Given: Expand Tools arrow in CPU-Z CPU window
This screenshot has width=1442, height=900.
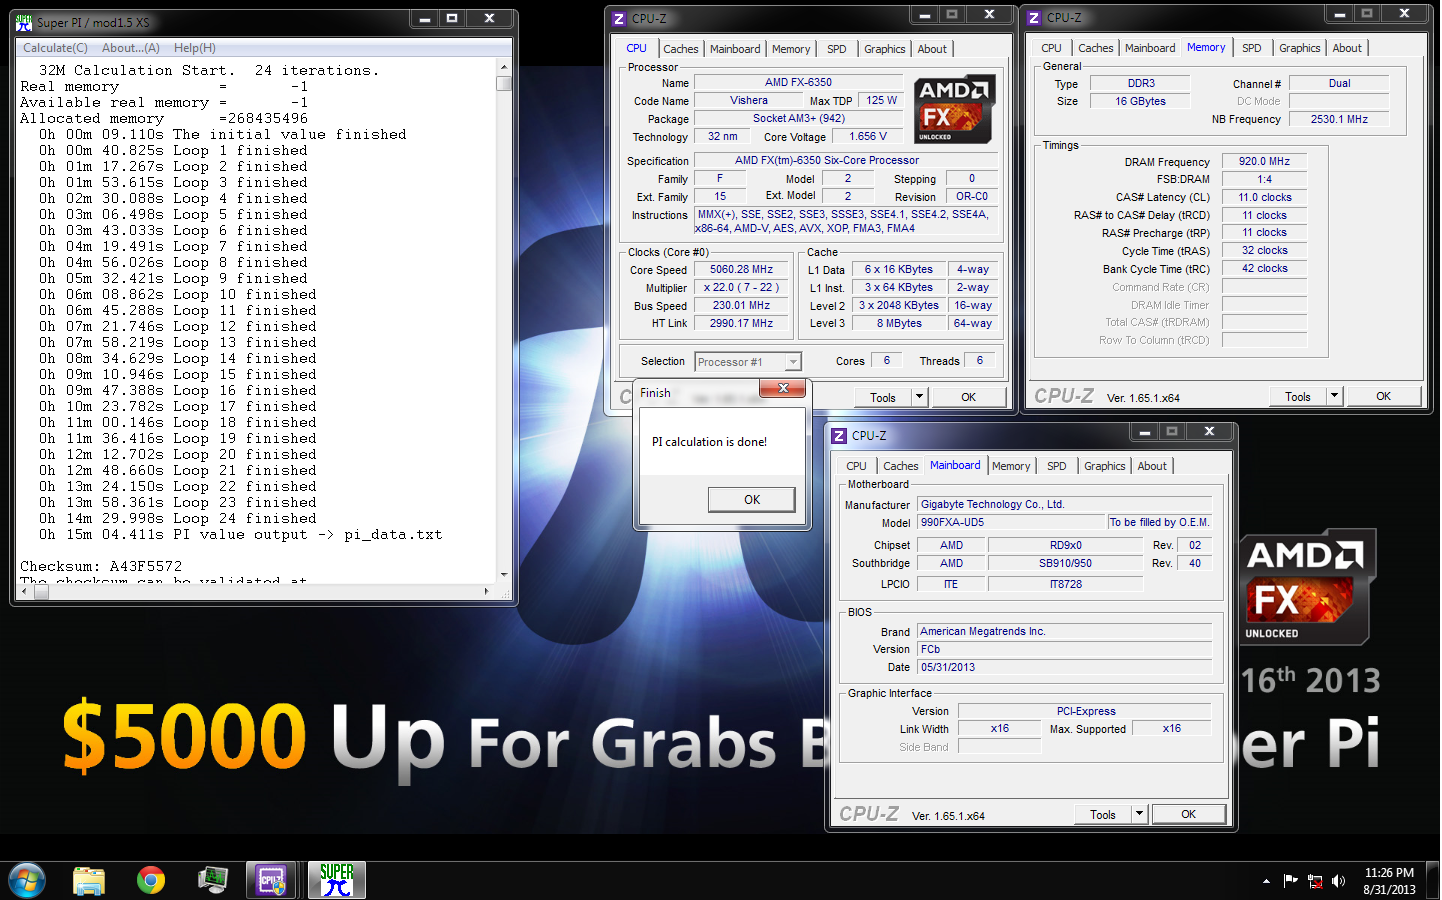Looking at the screenshot, I should point(919,397).
